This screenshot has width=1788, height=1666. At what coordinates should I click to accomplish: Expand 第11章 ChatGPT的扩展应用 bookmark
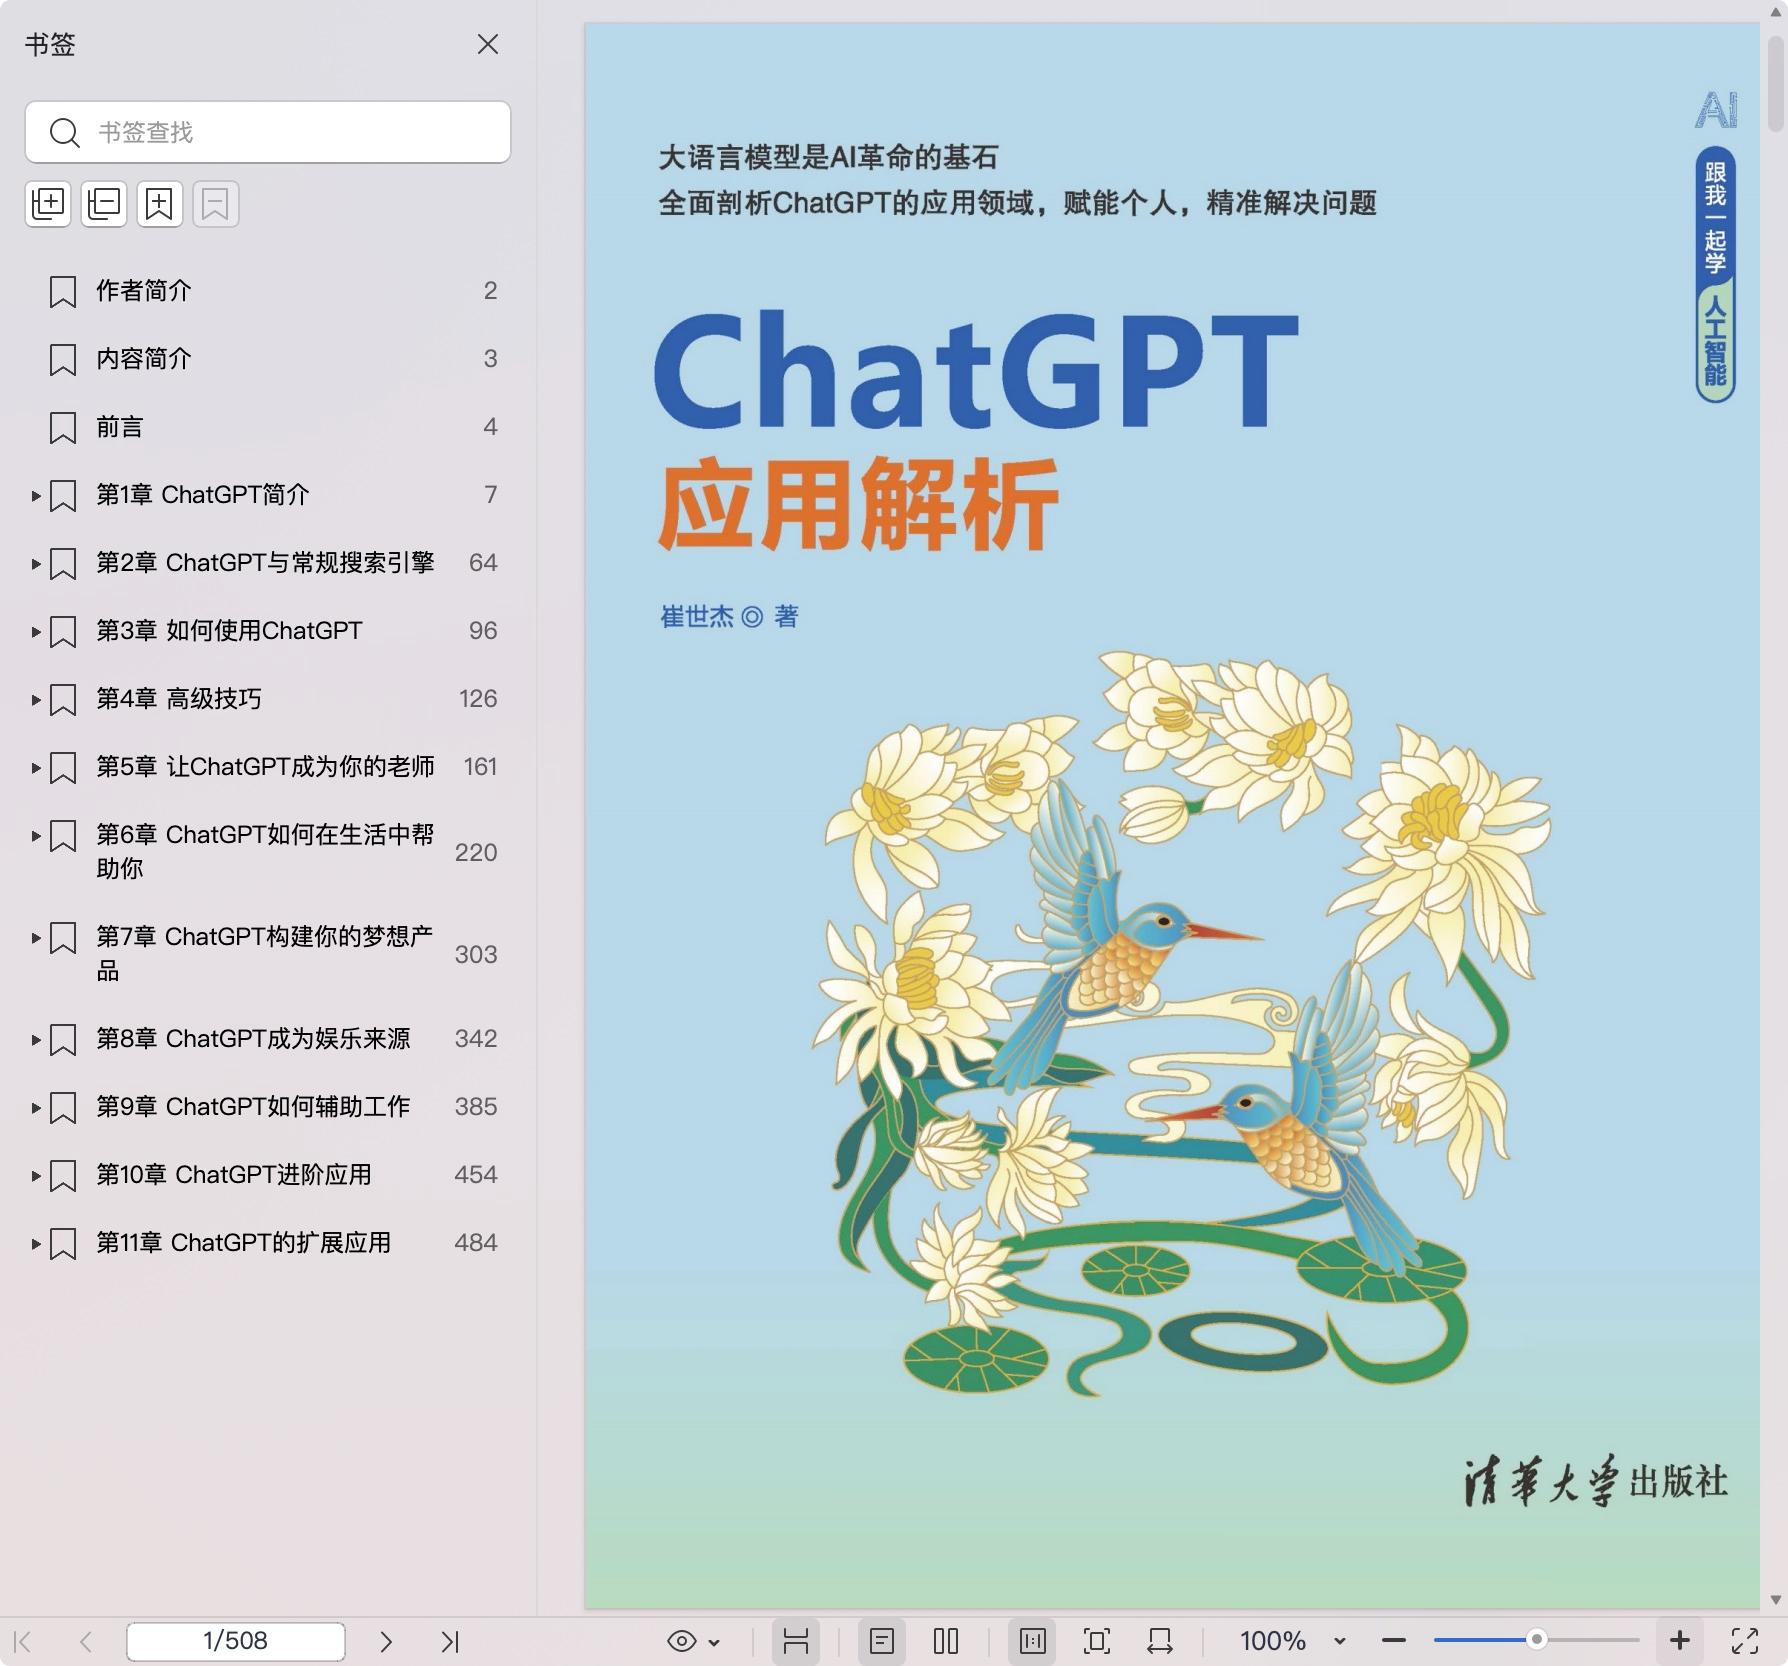point(36,1243)
